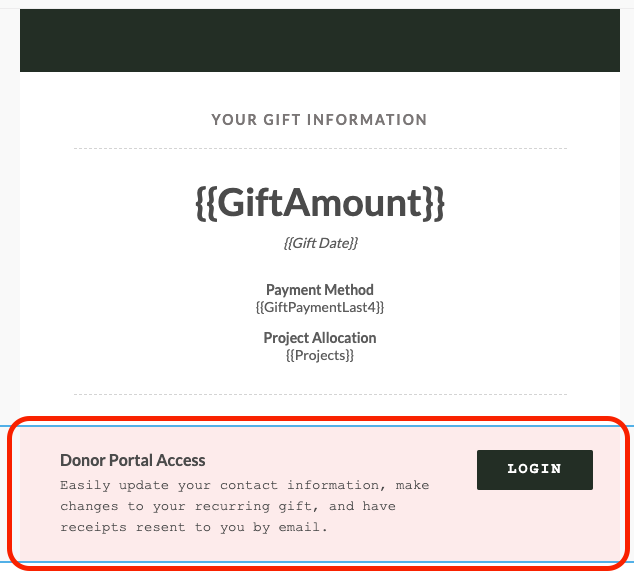Screen dimensions: 634x573
Task: Click the YOUR GIFT INFORMATION heading
Action: (x=319, y=120)
